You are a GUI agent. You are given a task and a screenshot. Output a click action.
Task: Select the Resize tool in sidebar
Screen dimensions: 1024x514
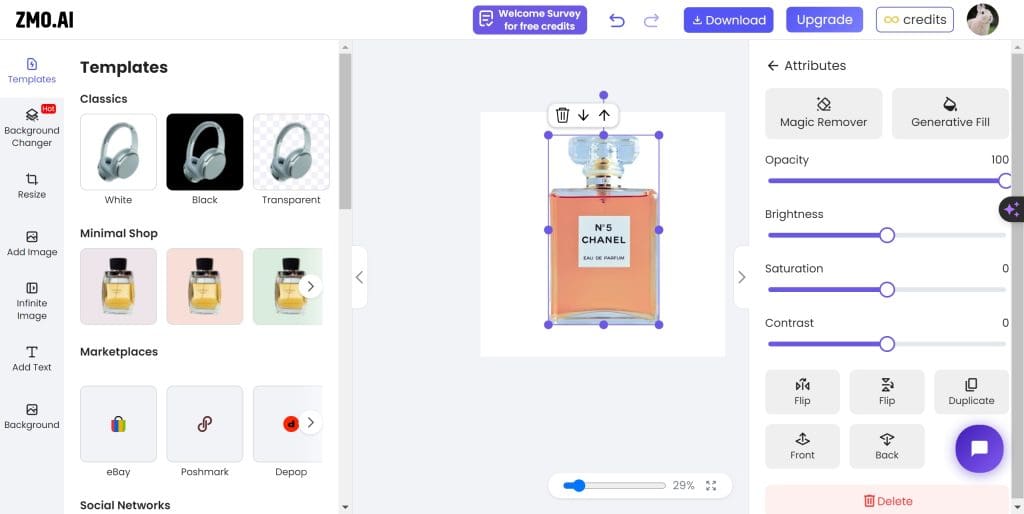31,186
